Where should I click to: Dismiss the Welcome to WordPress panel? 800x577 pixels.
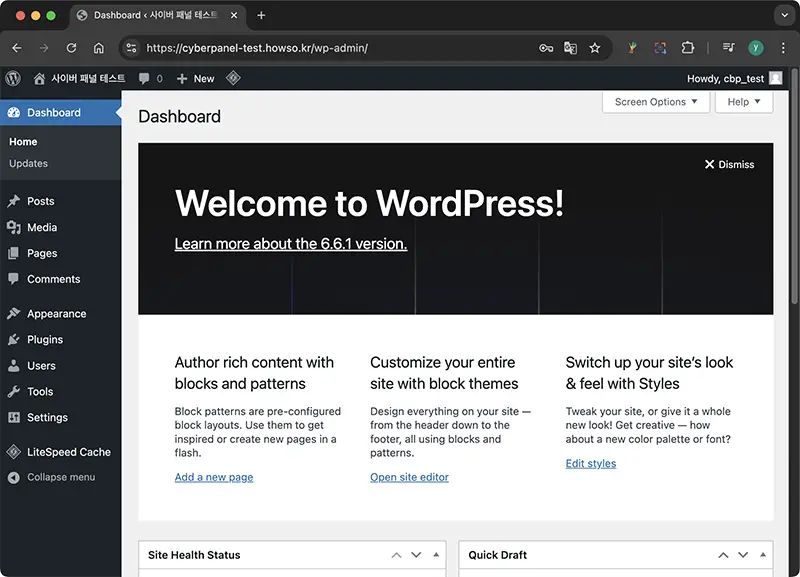point(730,164)
